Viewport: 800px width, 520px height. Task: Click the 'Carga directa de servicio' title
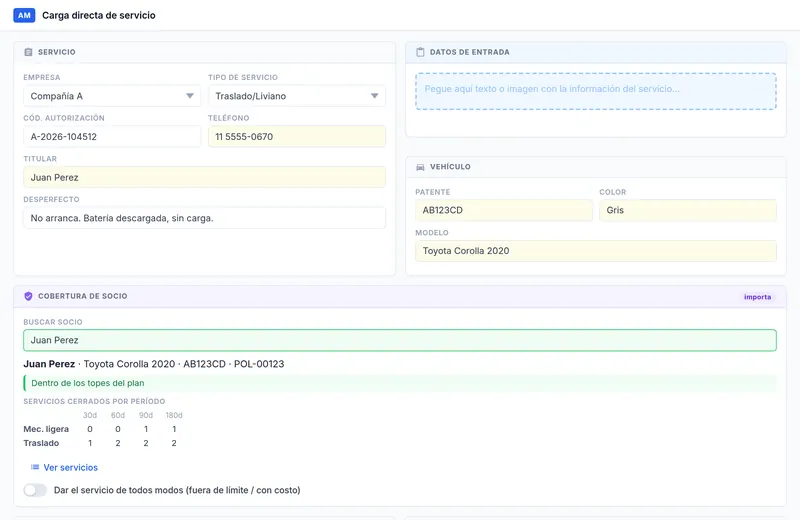tap(98, 15)
